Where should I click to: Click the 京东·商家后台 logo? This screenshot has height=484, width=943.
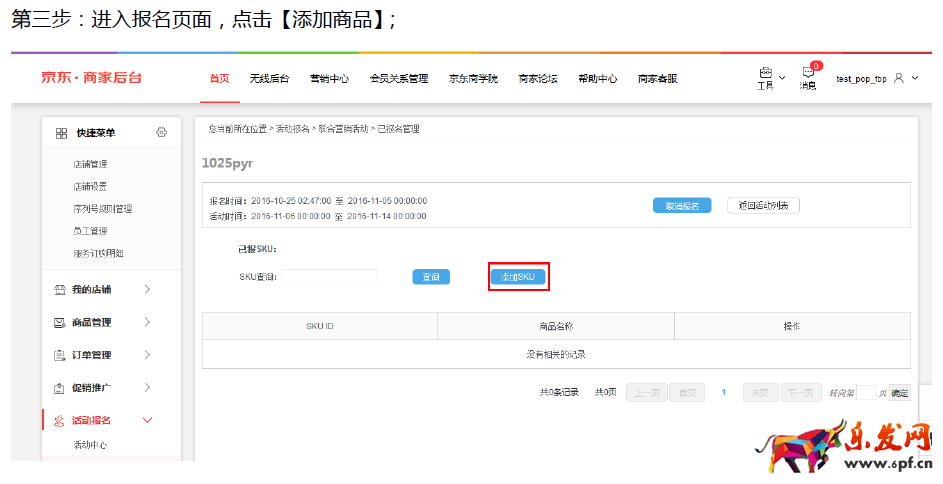tap(92, 78)
